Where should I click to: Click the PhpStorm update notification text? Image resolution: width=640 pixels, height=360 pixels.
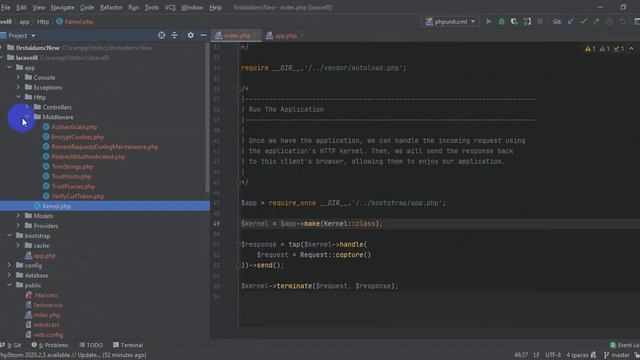coord(73,355)
